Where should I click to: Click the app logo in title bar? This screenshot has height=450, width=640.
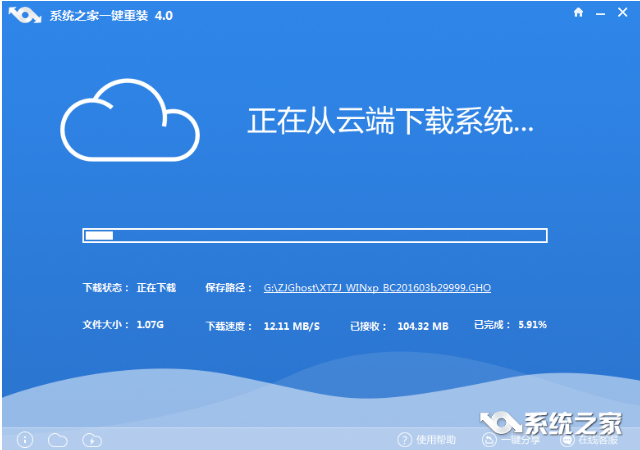click(25, 16)
